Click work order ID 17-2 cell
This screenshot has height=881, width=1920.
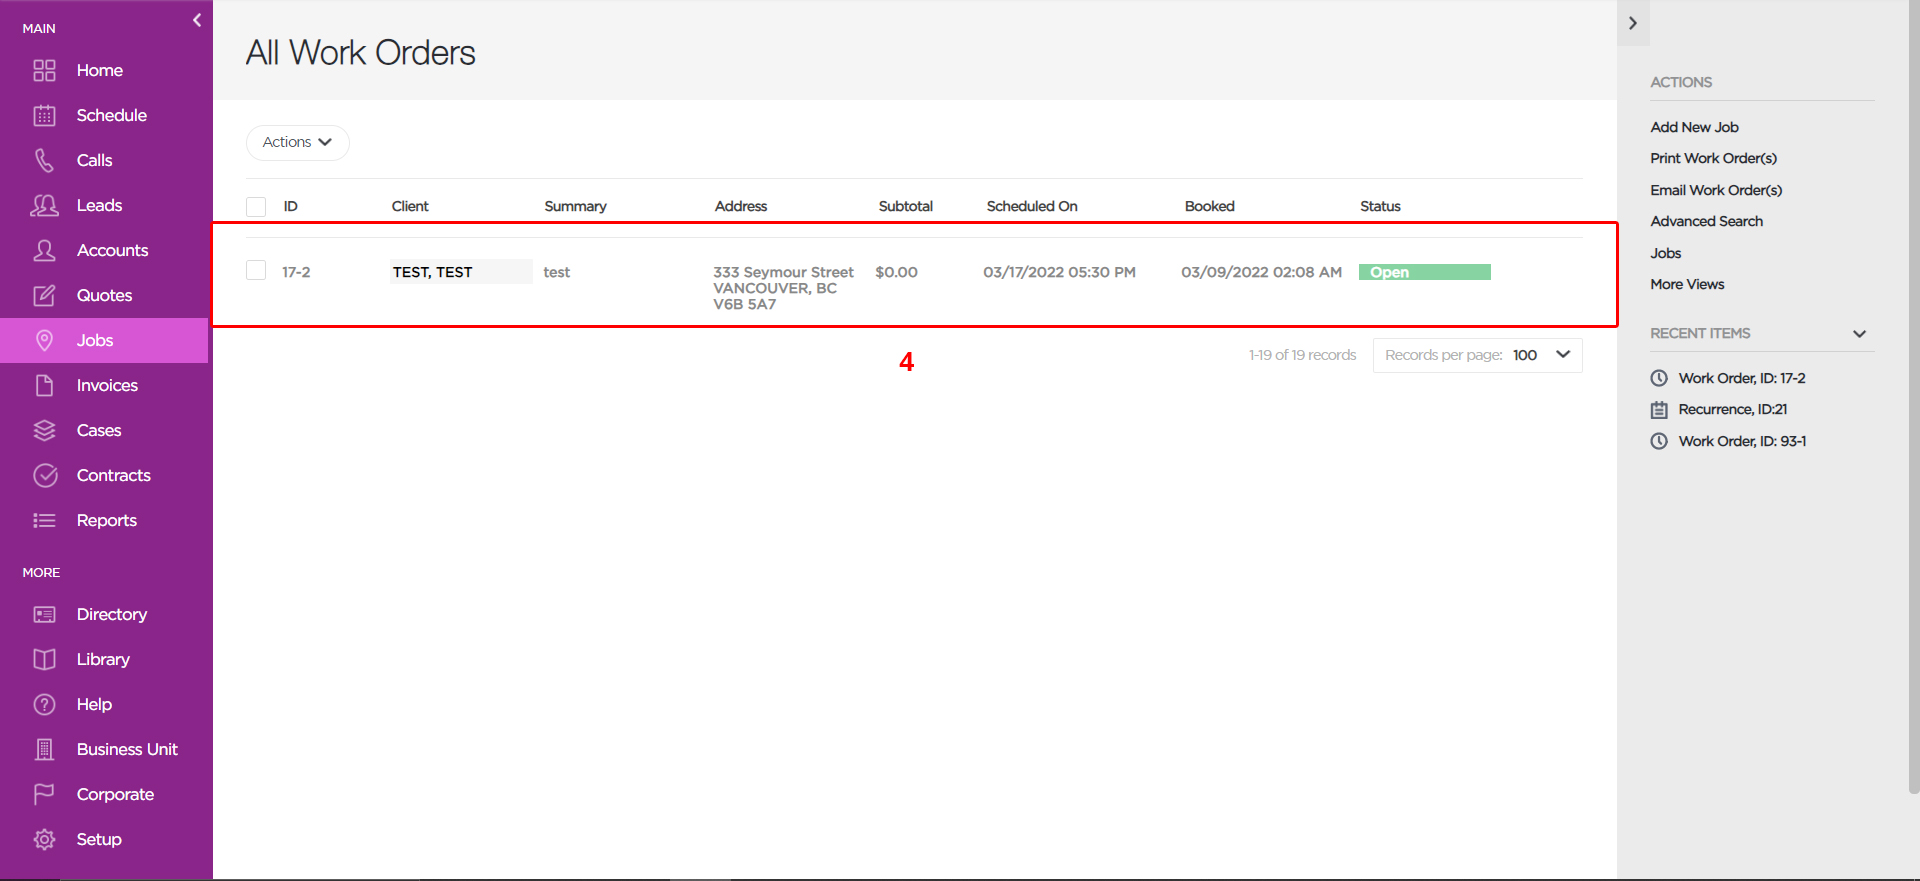[x=296, y=272]
